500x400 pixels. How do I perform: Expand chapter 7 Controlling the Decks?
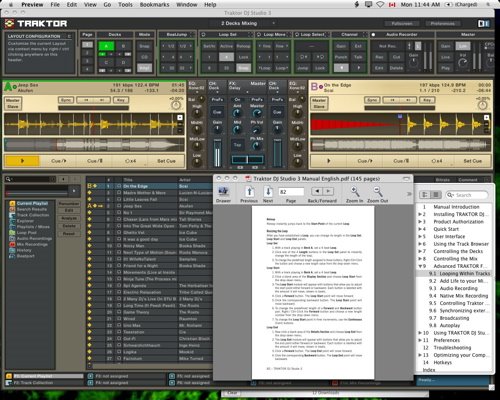420,251
